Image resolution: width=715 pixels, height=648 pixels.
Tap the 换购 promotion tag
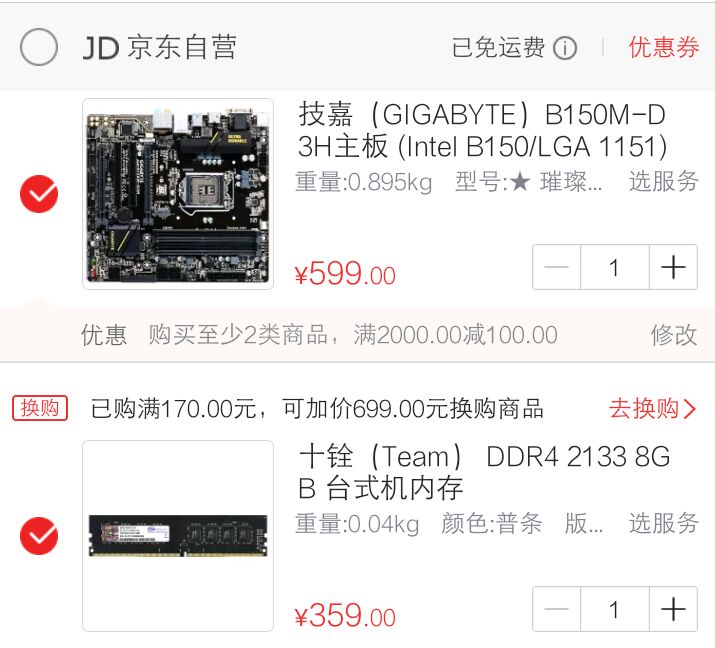tap(40, 408)
